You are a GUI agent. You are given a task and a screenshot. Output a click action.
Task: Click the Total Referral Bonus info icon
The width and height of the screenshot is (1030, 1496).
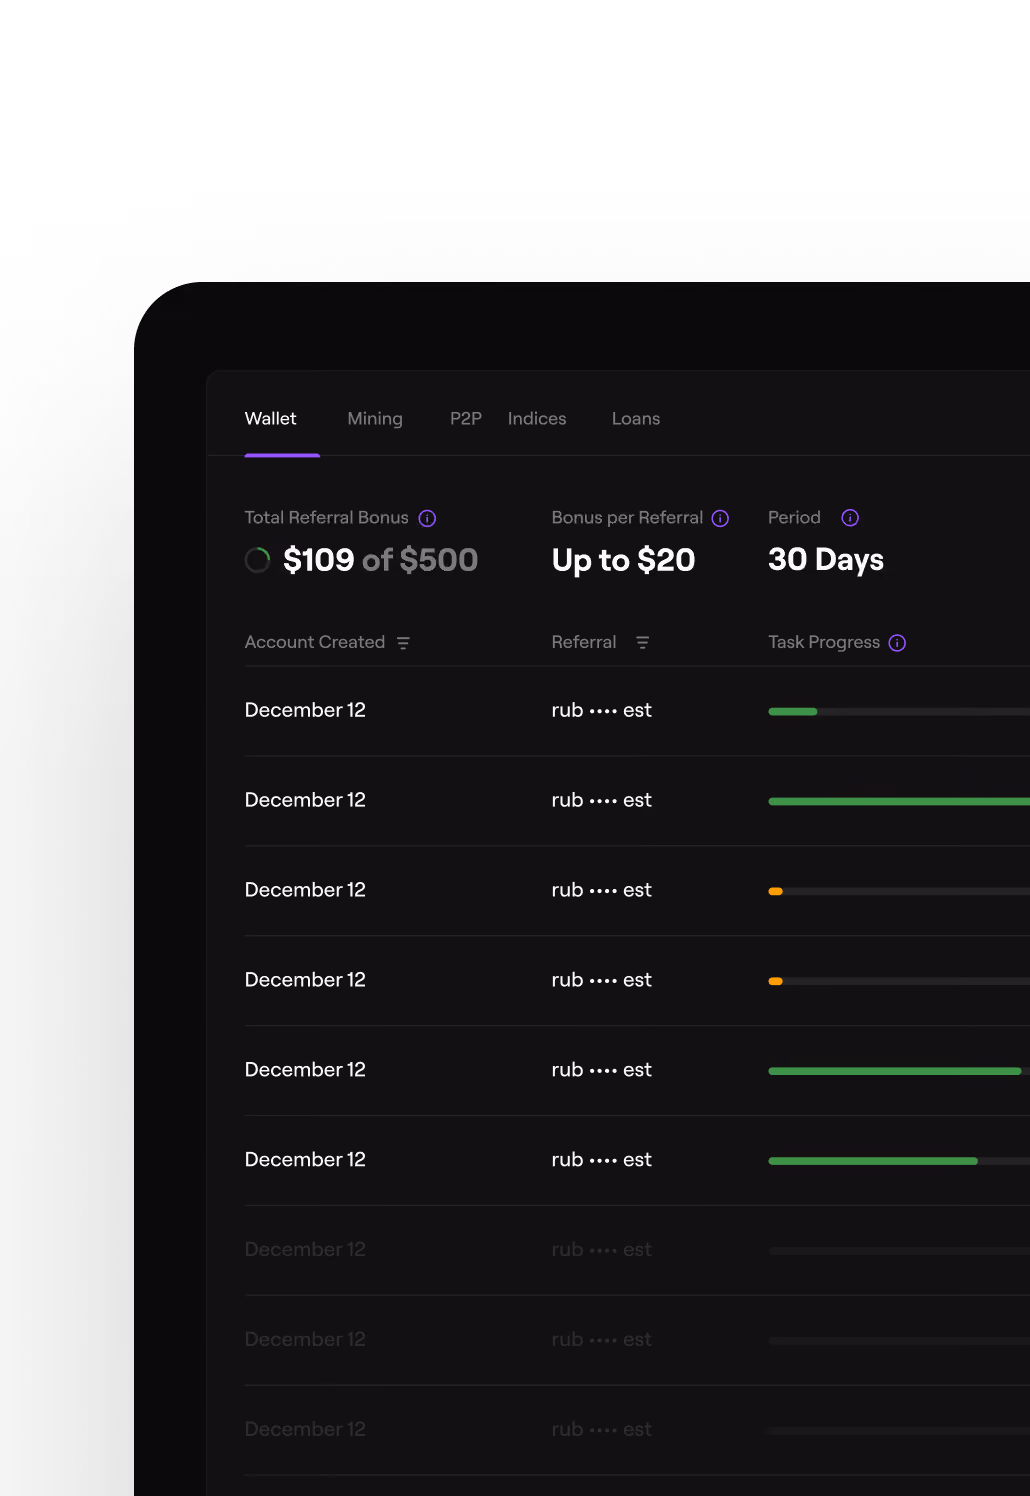[x=427, y=518]
